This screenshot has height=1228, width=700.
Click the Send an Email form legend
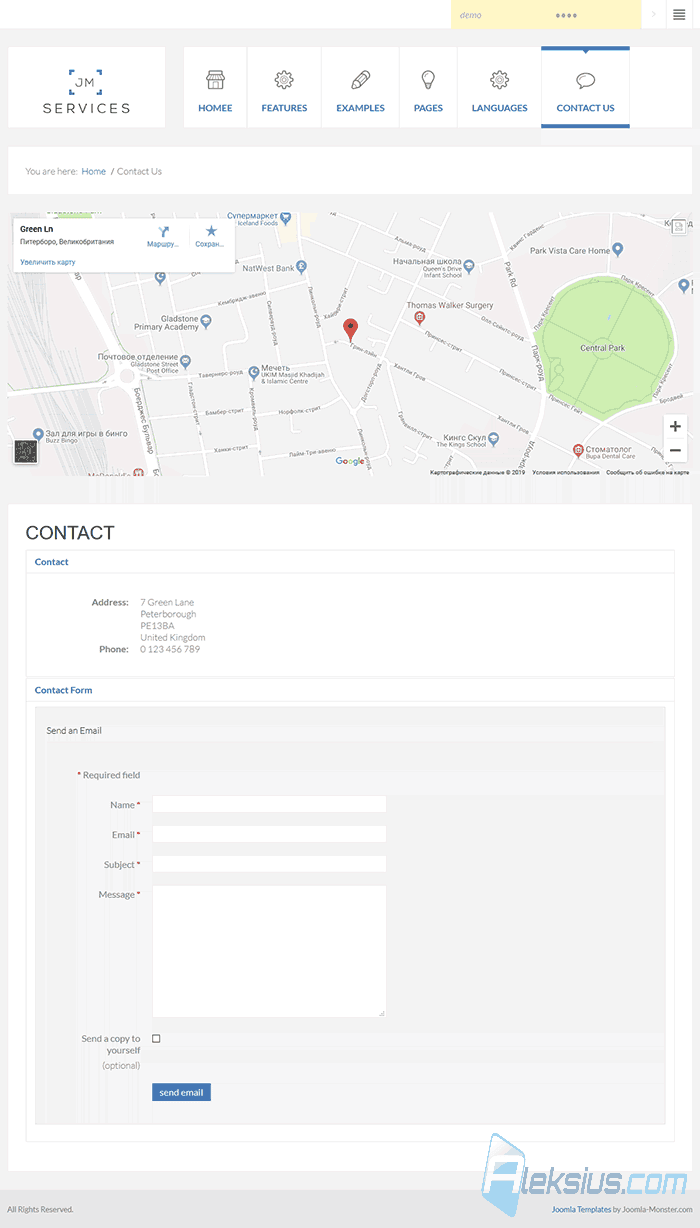coord(74,731)
